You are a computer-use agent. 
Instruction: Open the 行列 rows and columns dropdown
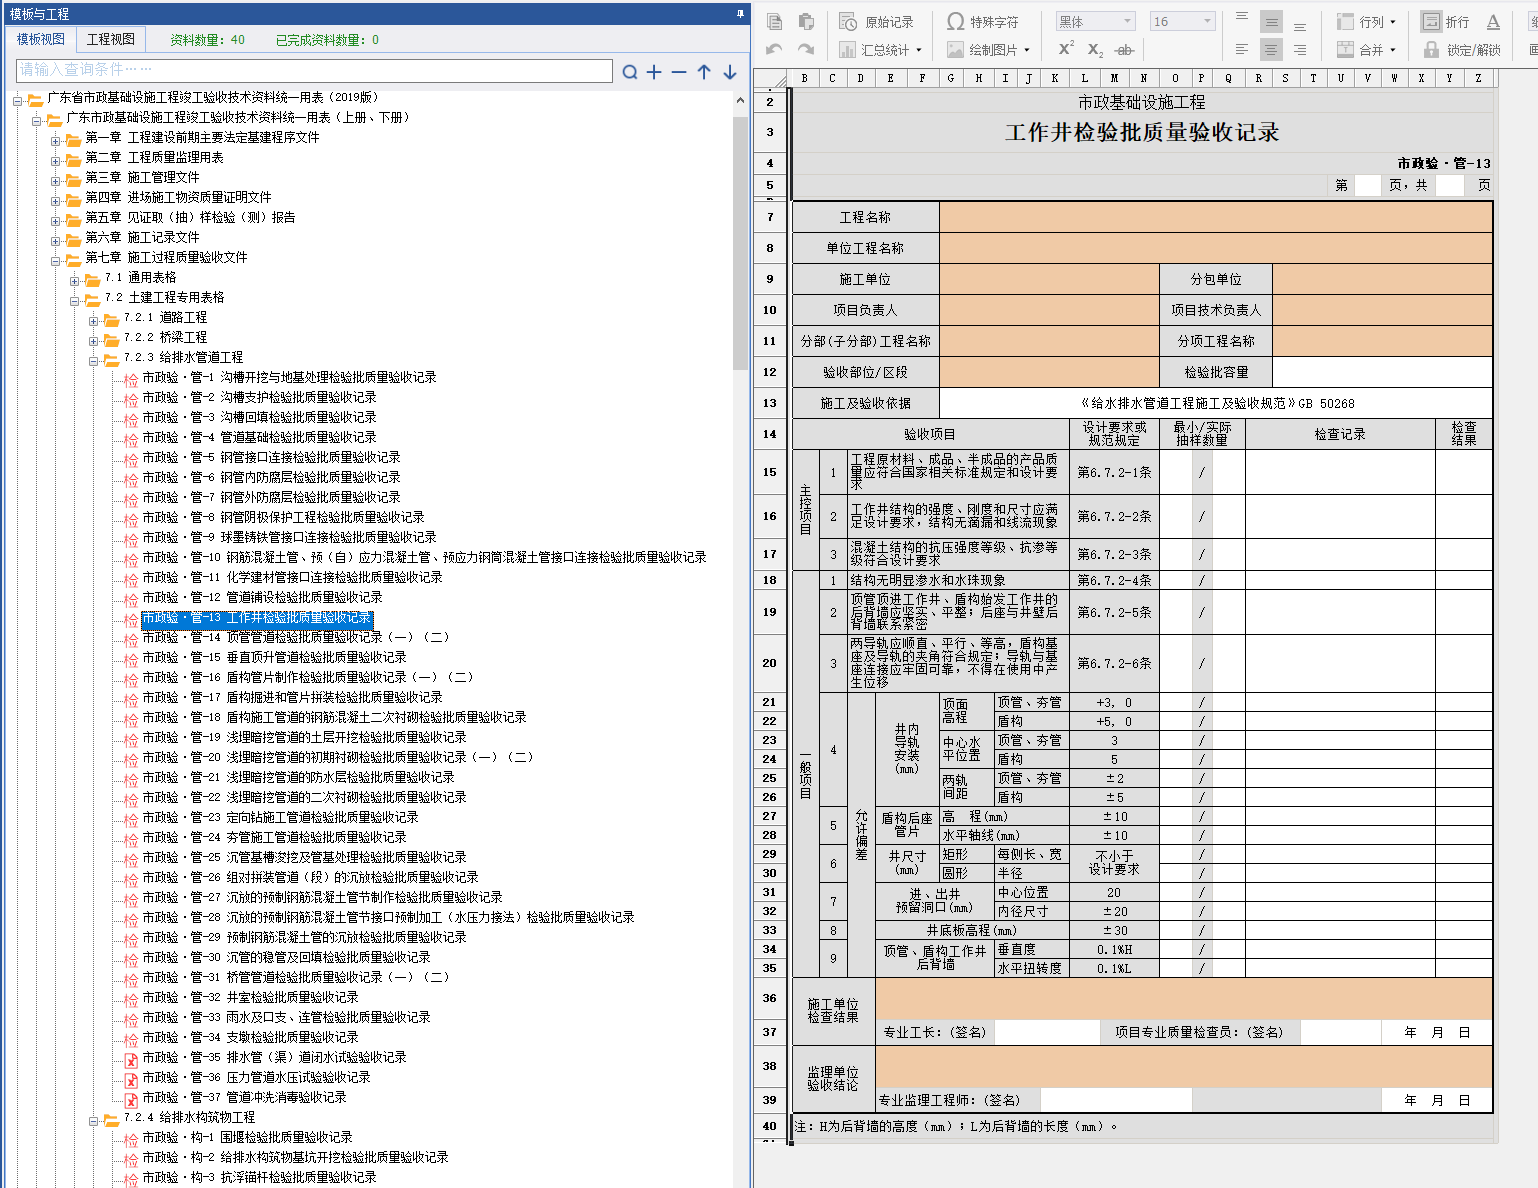click(x=1366, y=21)
